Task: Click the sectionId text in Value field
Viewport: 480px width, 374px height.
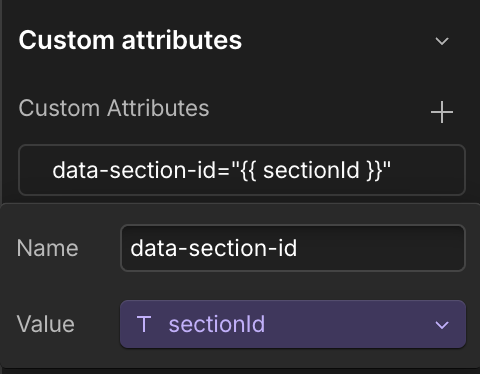Action: click(x=217, y=324)
